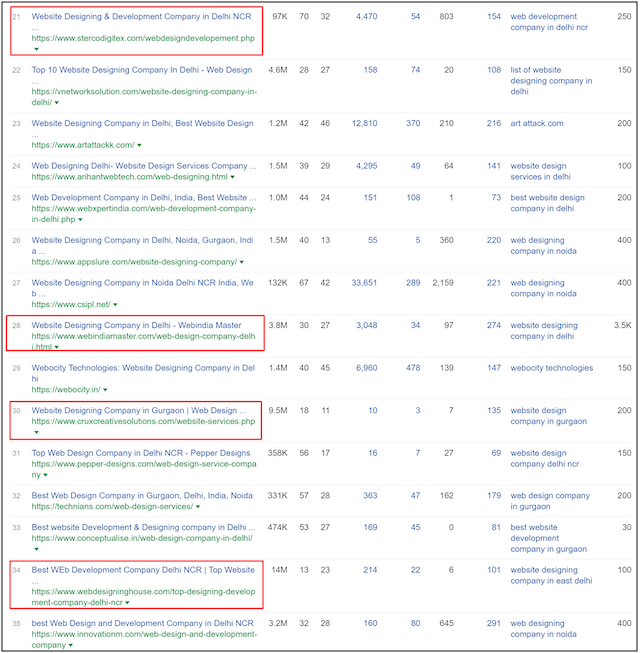This screenshot has height=653, width=640.
Task: Open the row 26 result title above the appslure URL
Action: click(142, 245)
